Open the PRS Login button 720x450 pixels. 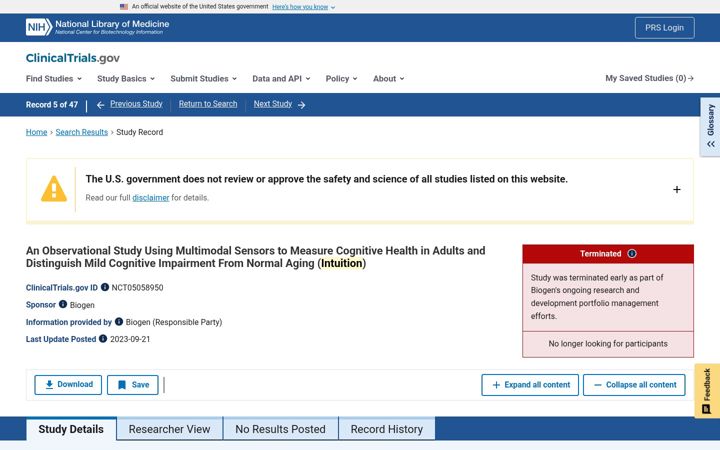[664, 28]
